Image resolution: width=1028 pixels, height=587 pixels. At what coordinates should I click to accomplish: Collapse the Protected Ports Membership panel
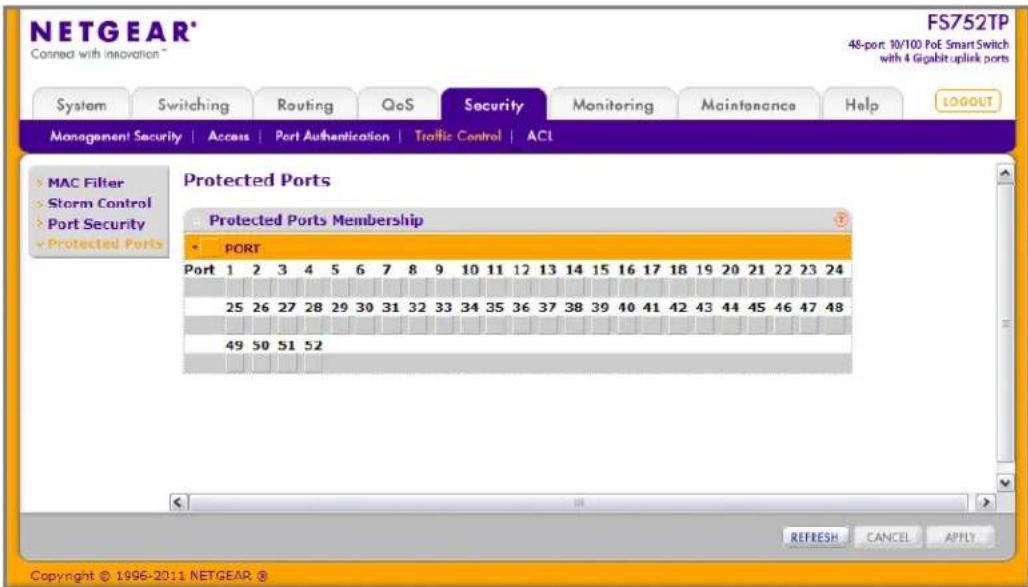click(x=195, y=220)
